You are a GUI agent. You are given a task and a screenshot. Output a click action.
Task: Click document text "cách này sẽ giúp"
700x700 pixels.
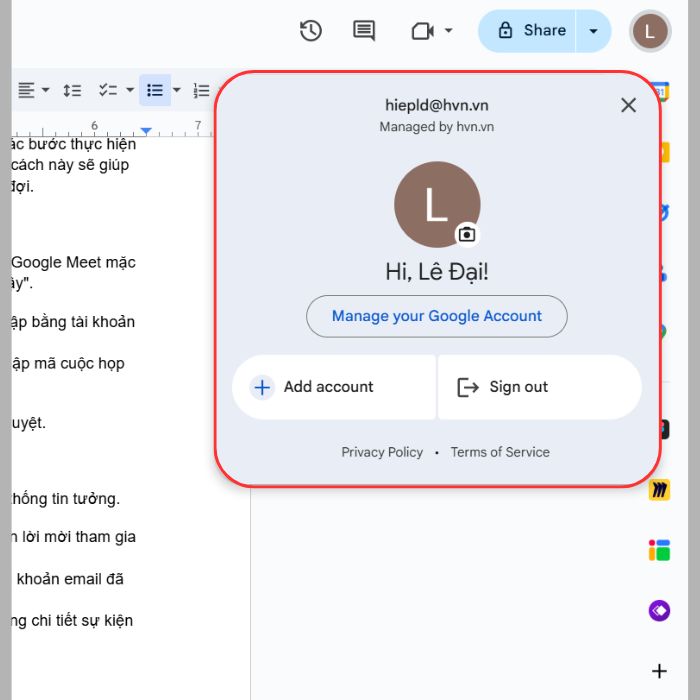[x=70, y=165]
